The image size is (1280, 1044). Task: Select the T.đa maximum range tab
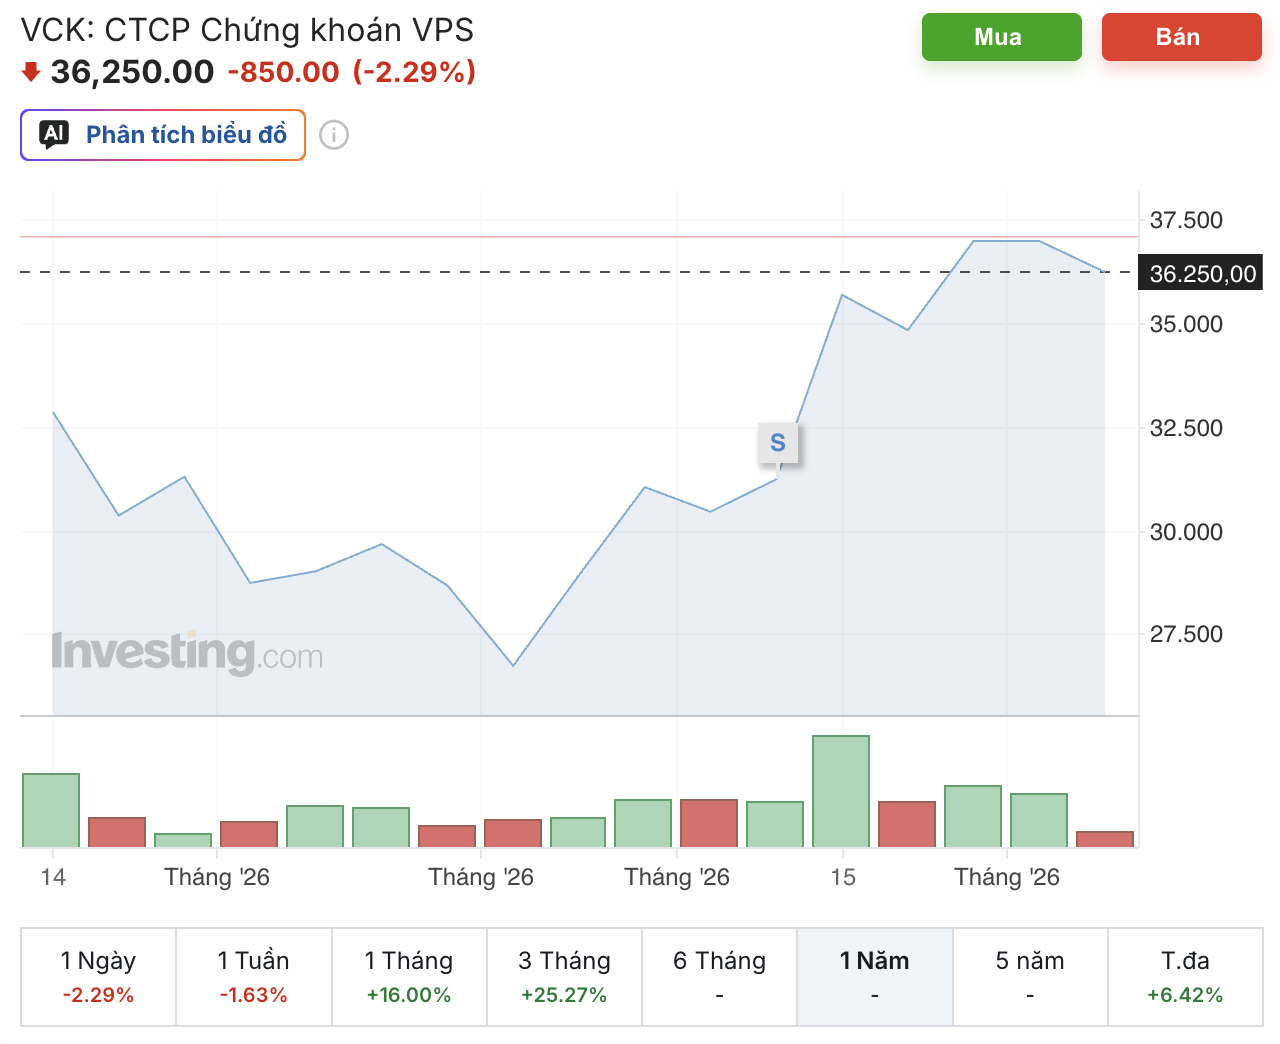[1185, 977]
